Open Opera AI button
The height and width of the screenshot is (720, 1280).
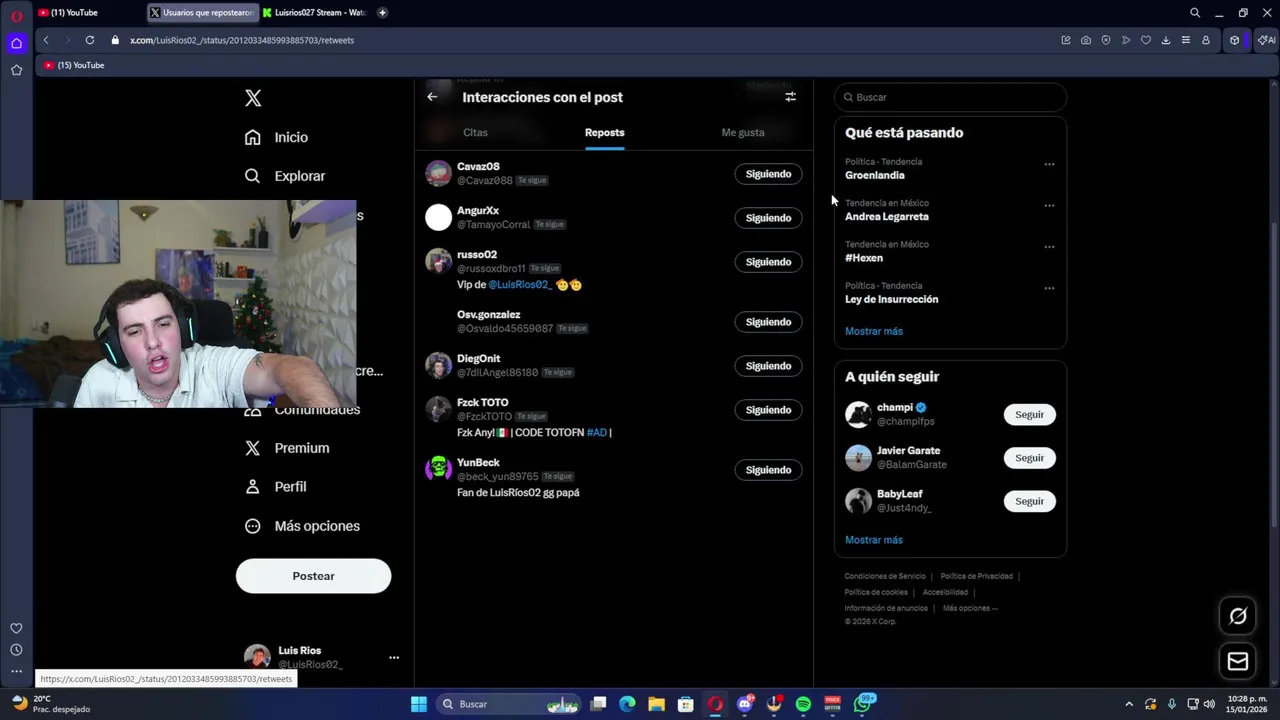coord(1267,40)
